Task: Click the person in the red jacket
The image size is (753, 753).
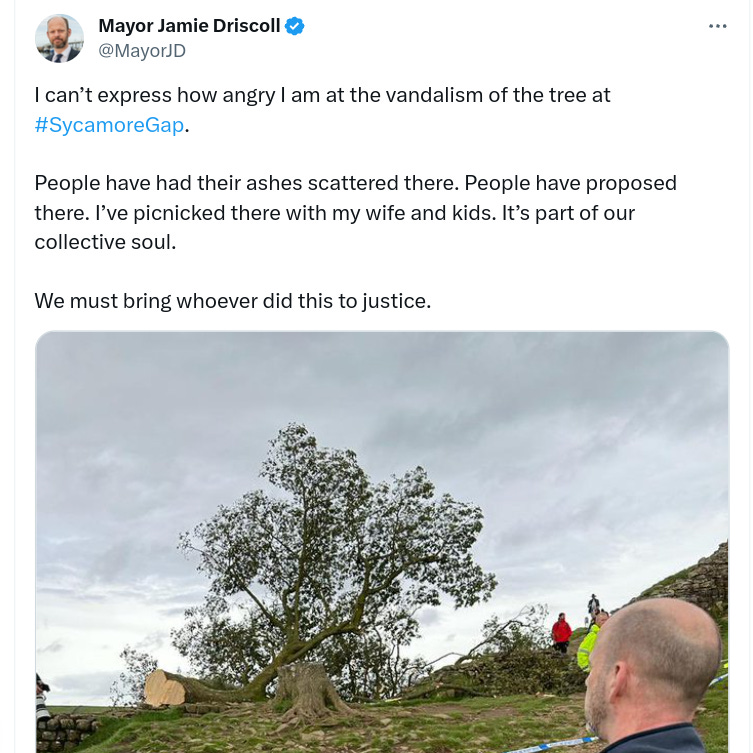Action: pos(561,632)
